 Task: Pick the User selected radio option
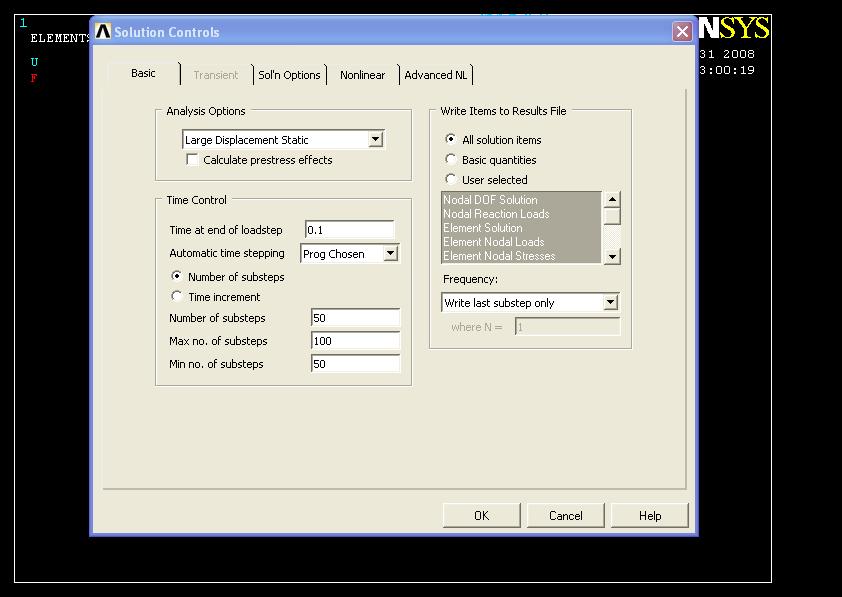tap(451, 180)
